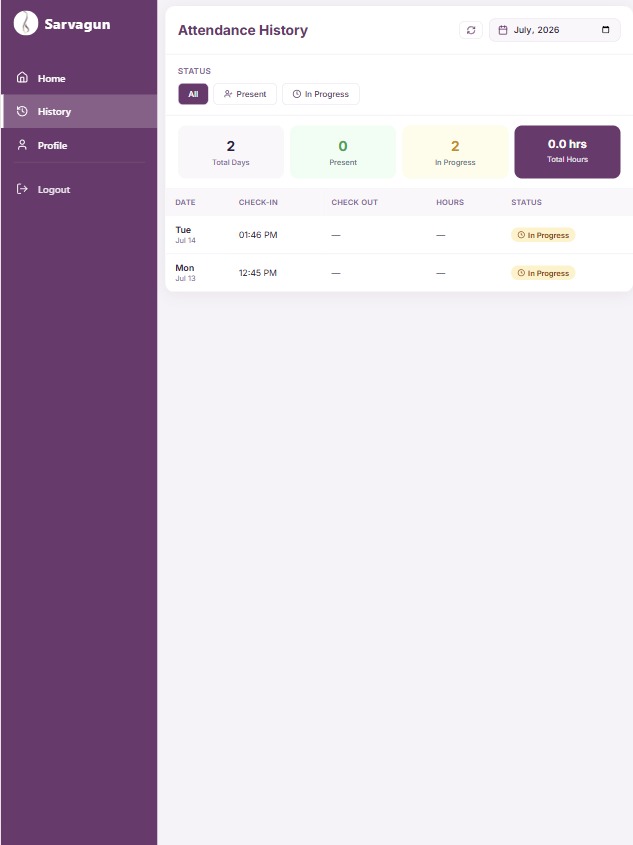Click the Profile person icon in sidebar
The height and width of the screenshot is (845, 633).
coord(22,145)
